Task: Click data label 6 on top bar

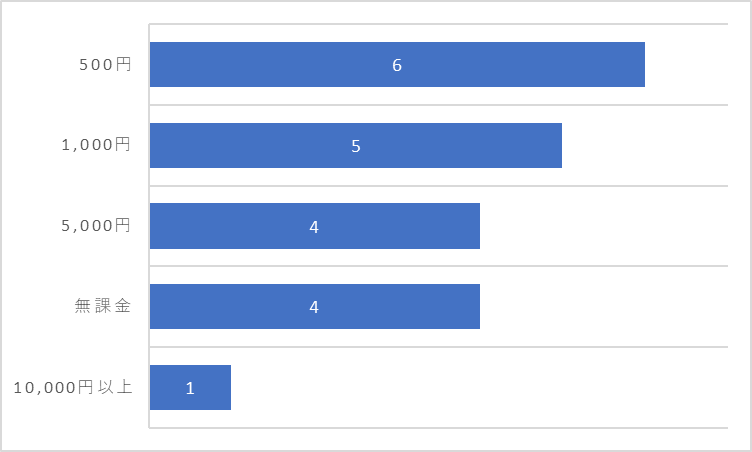Action: 397,65
